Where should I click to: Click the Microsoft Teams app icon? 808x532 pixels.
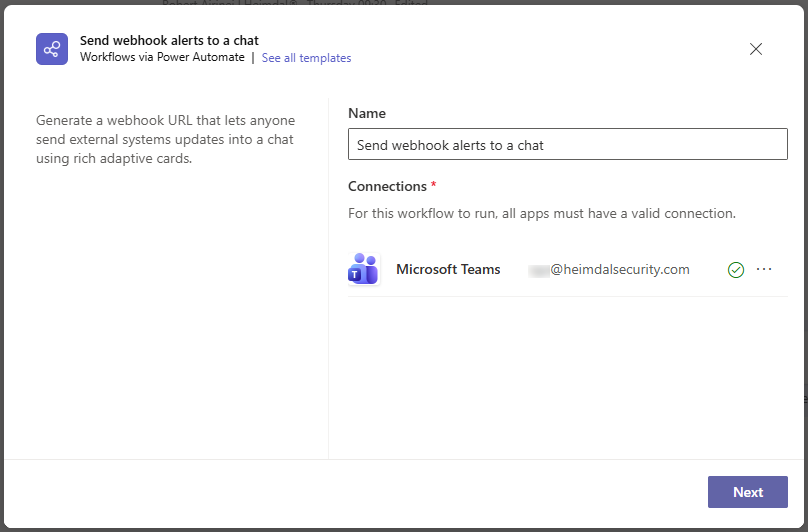364,269
